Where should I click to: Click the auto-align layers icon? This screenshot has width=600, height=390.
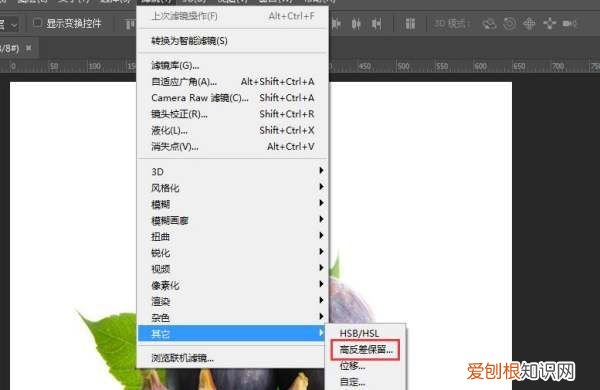(x=410, y=24)
